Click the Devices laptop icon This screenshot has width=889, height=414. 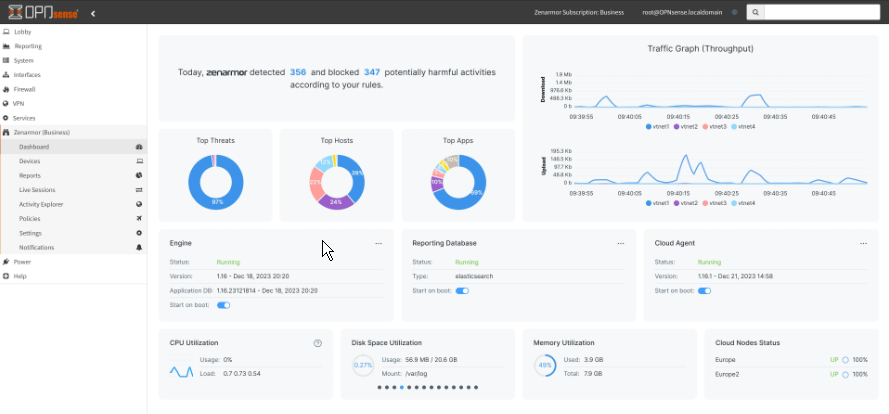(x=139, y=161)
